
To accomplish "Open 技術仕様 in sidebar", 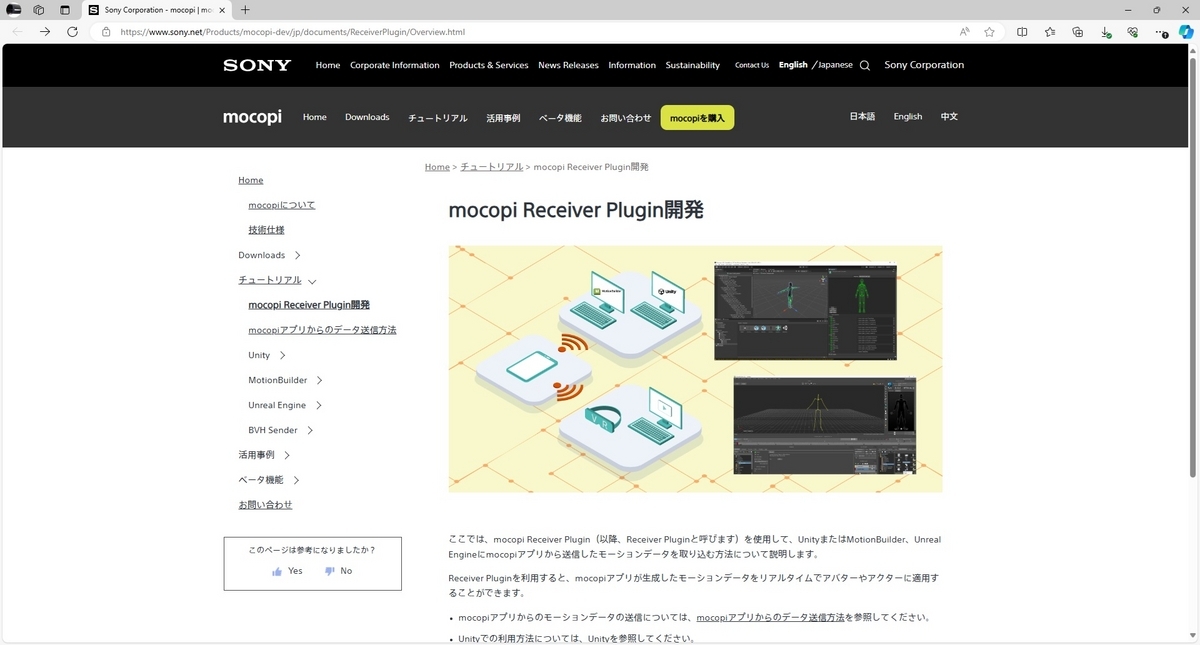I will click(x=266, y=230).
